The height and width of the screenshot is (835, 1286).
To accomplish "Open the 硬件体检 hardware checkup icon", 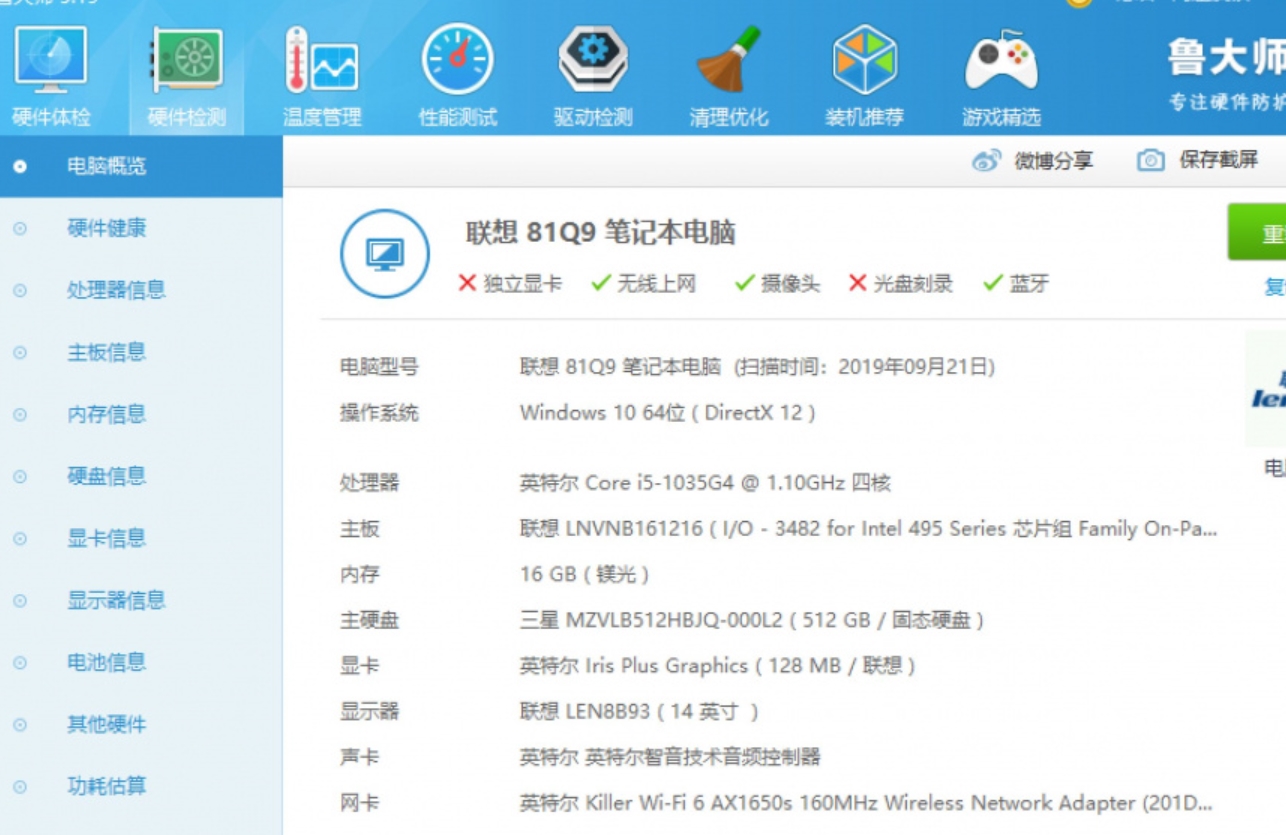I will click(51, 75).
